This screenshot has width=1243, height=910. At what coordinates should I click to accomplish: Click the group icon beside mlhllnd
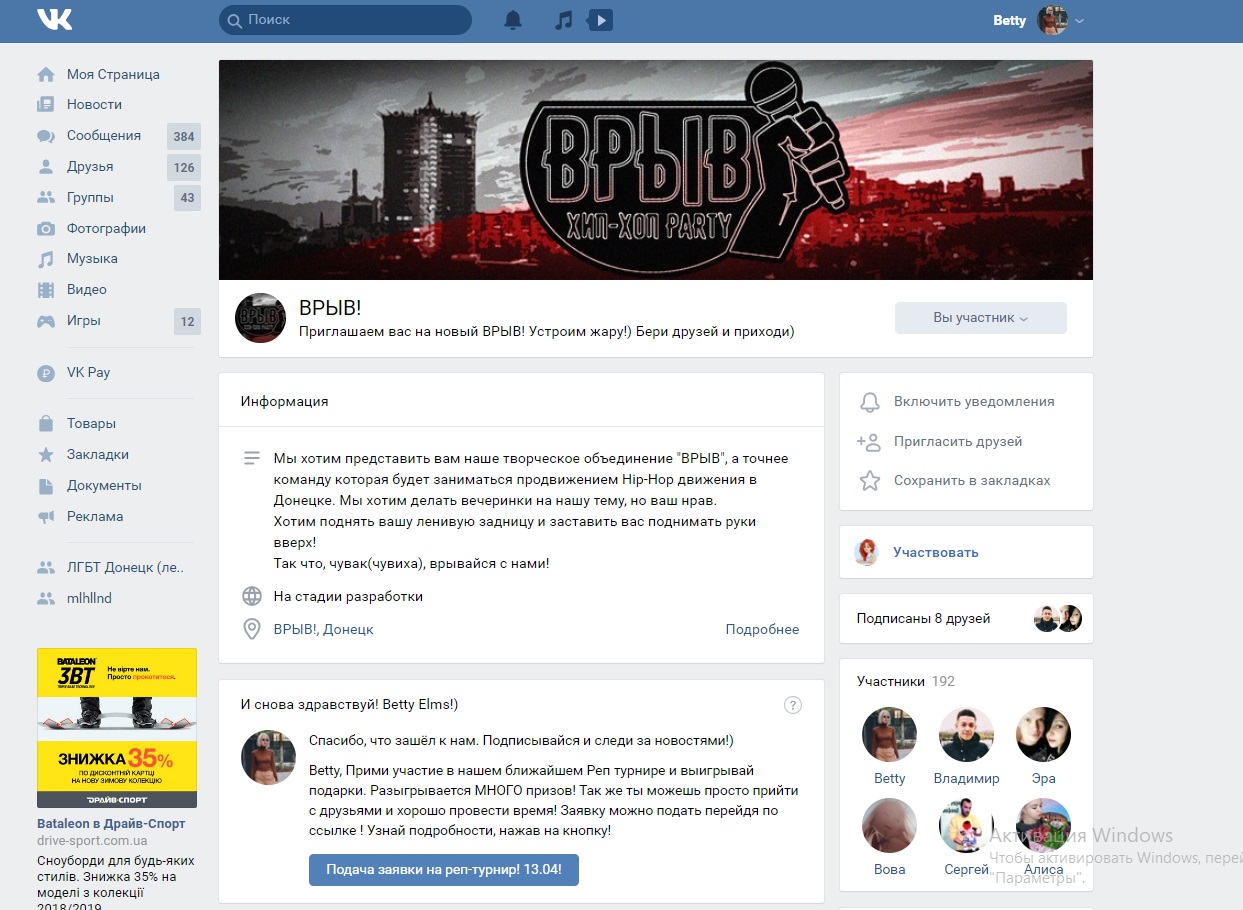46,599
